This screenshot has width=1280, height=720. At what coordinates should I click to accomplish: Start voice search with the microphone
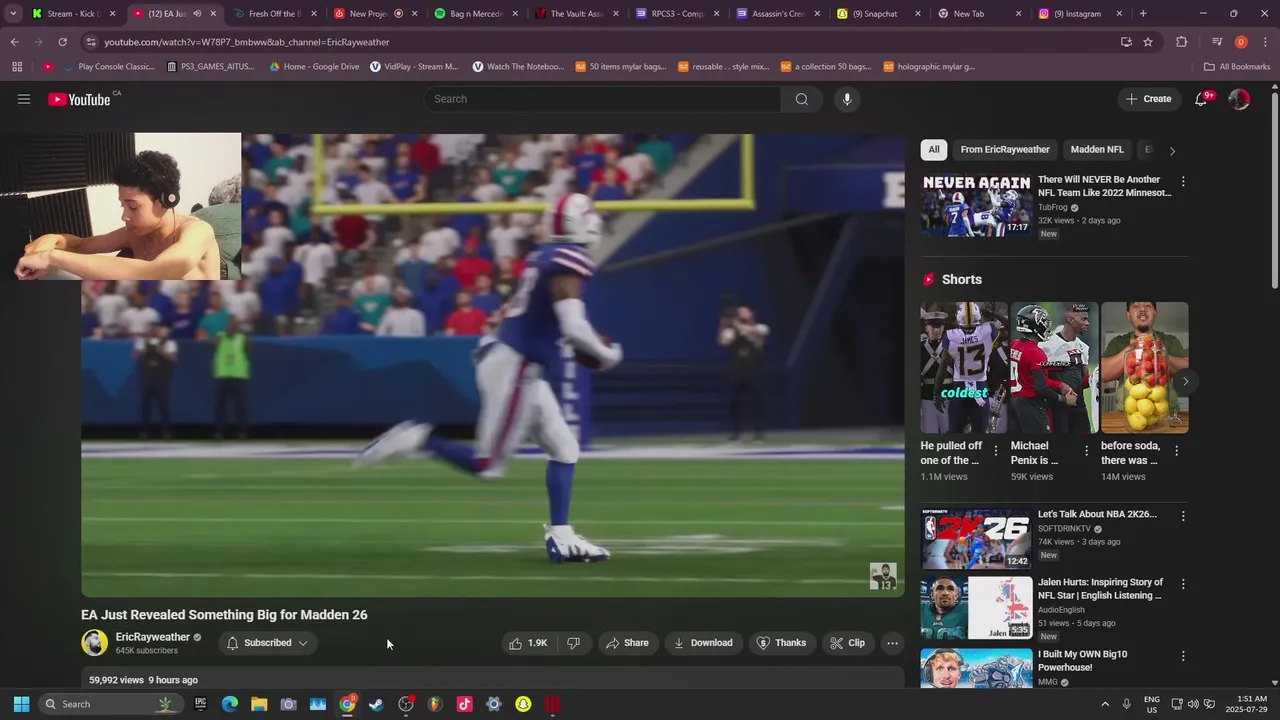(x=847, y=99)
